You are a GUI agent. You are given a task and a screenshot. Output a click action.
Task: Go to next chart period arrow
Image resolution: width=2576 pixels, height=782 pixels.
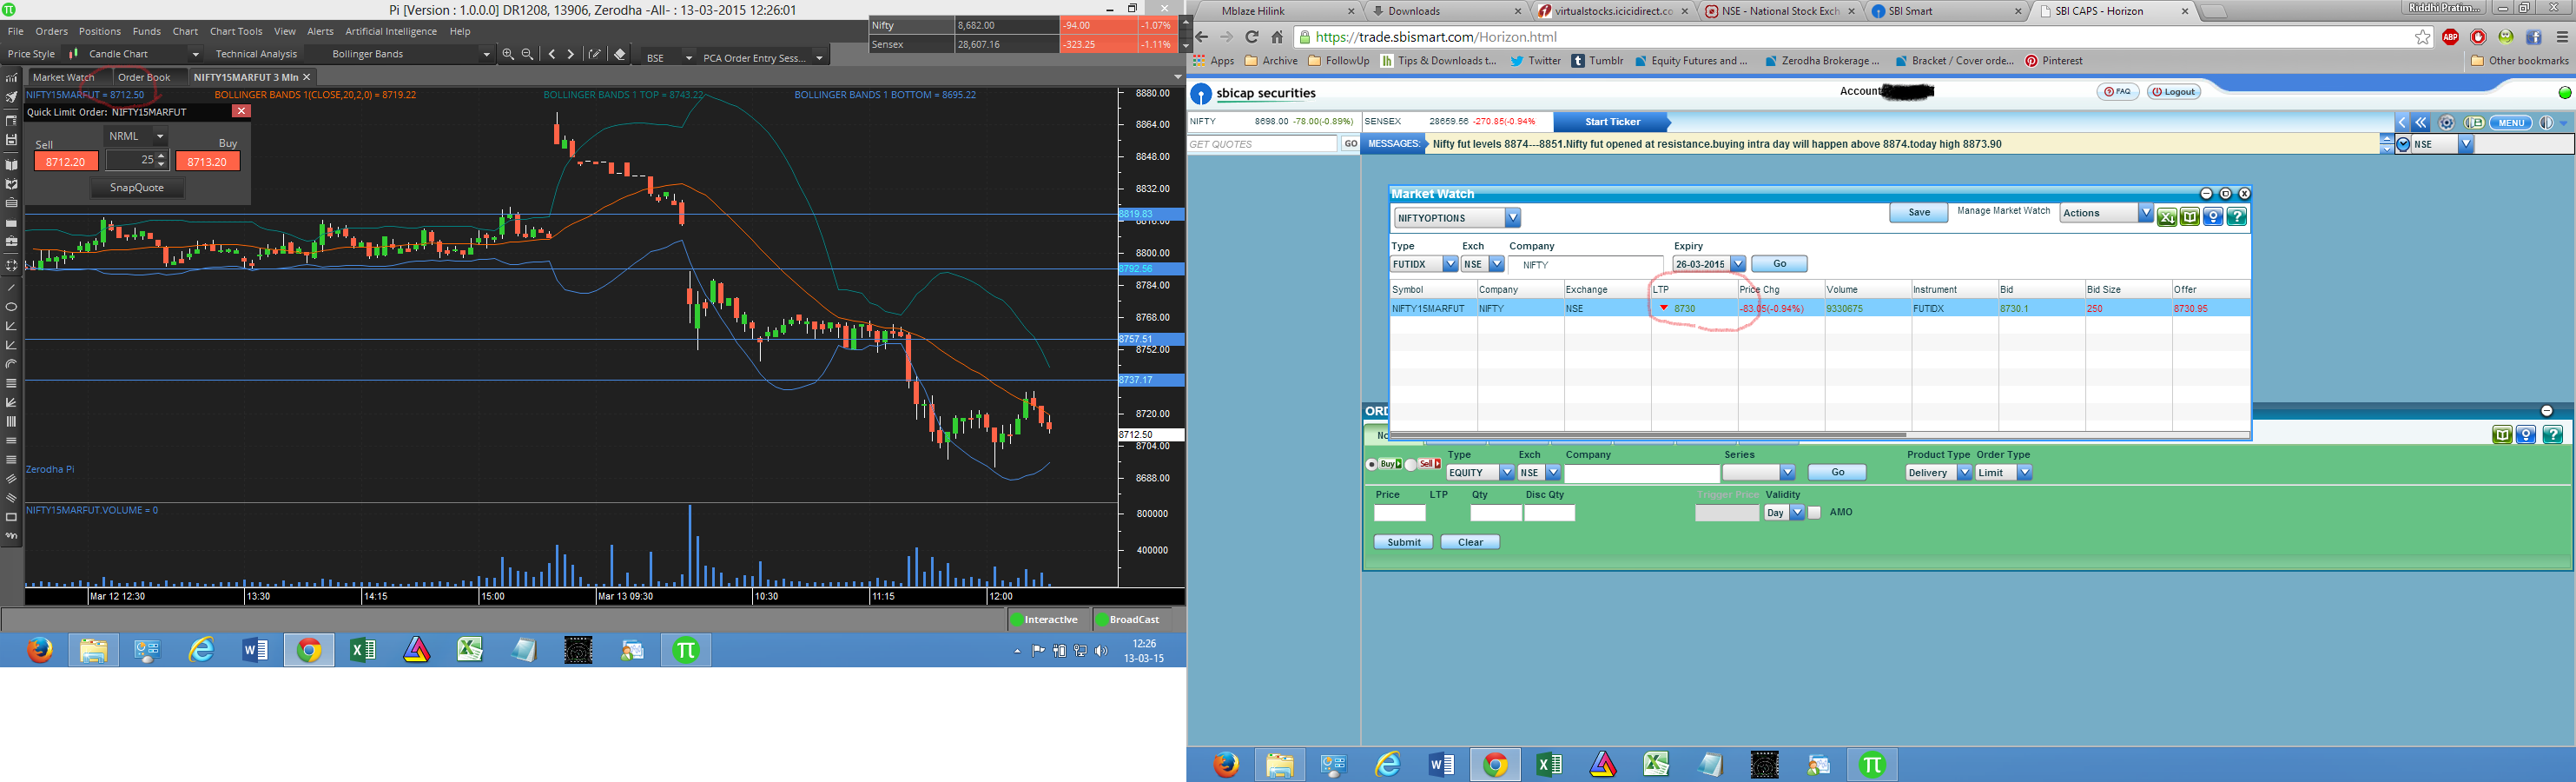tap(571, 55)
